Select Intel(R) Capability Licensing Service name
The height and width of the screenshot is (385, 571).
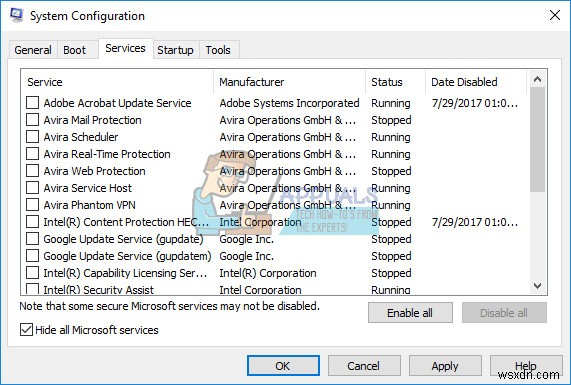(x=125, y=273)
